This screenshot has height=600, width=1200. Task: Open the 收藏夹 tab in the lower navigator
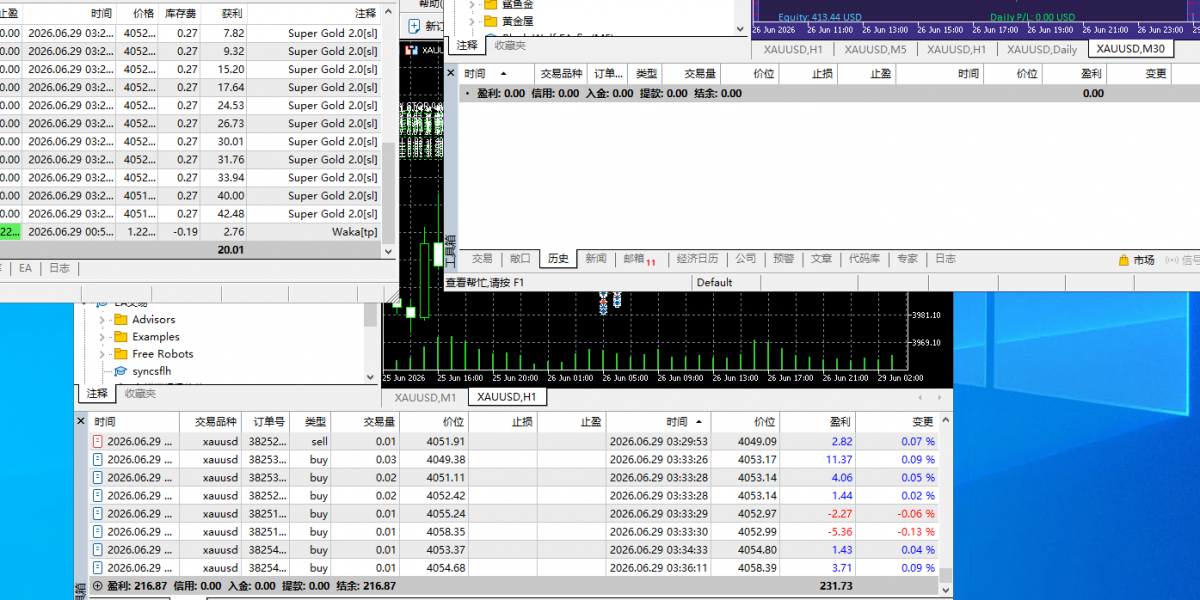[139, 393]
